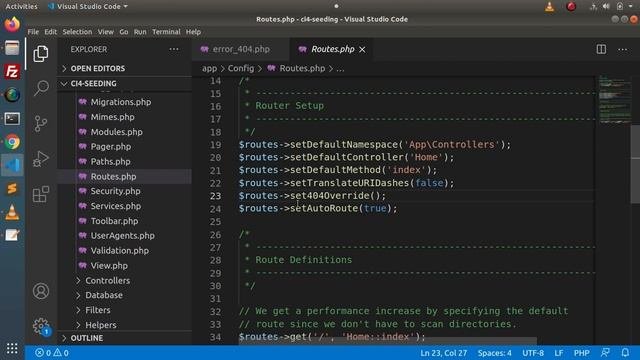
Task: Open the Terminal menu
Action: click(x=166, y=32)
